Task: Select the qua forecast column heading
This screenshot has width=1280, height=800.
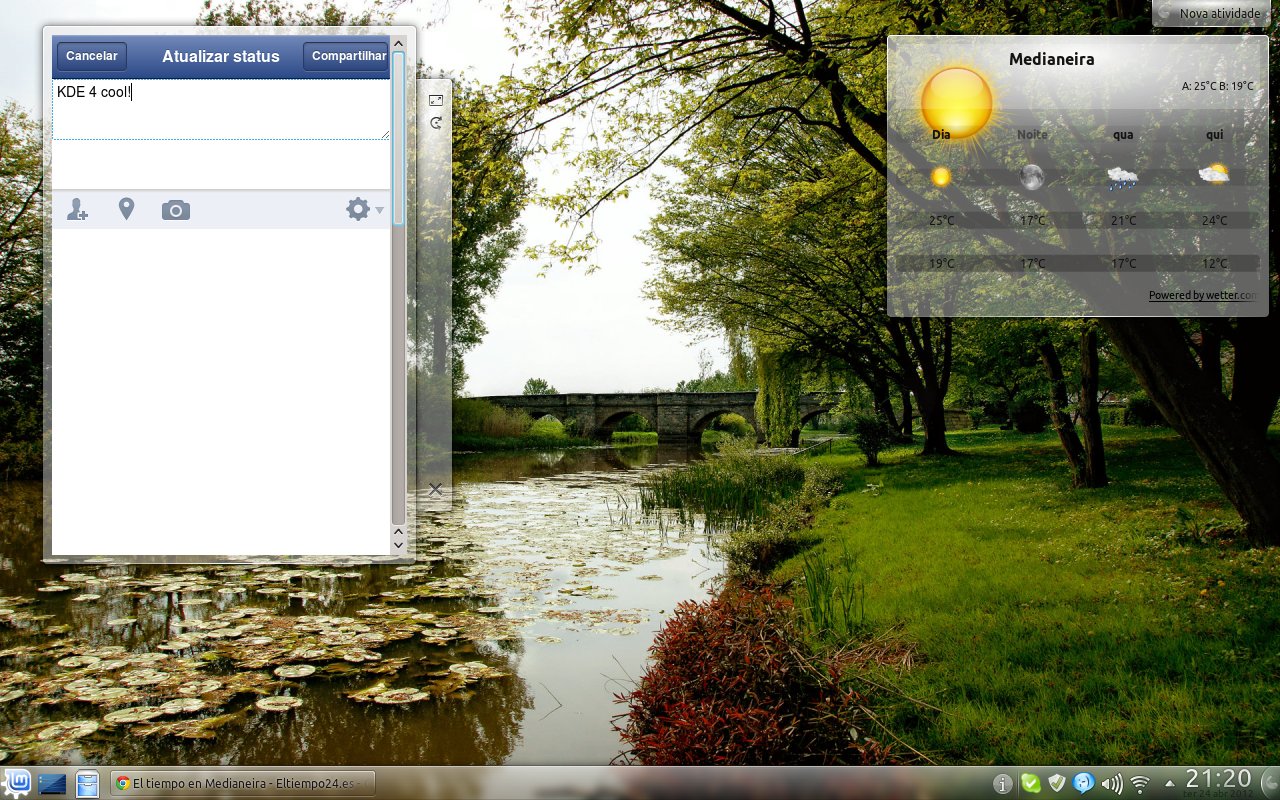Action: pyautogui.click(x=1123, y=134)
